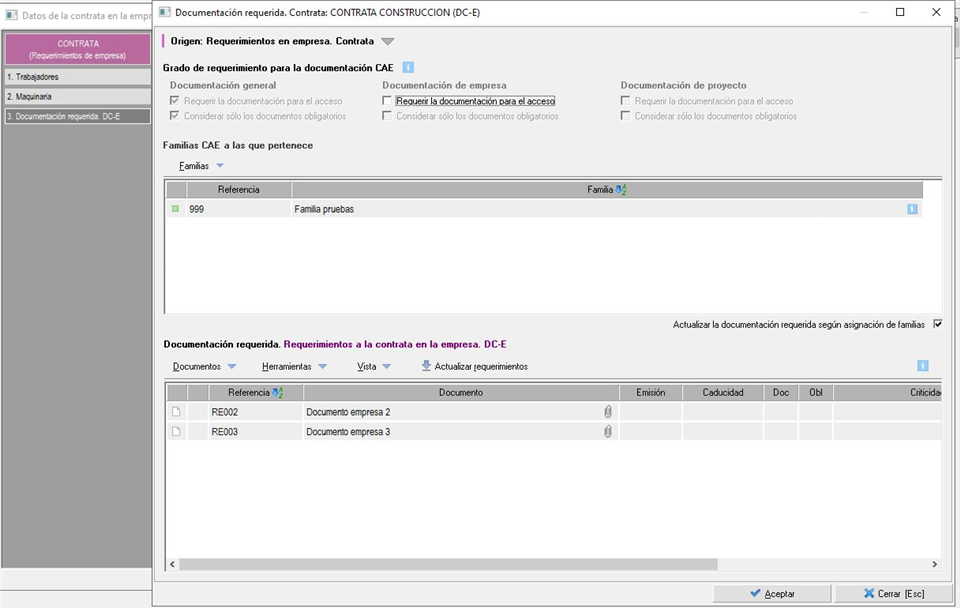
Task: Click the horizontal scrollbar of documents grid
Action: pos(450,564)
